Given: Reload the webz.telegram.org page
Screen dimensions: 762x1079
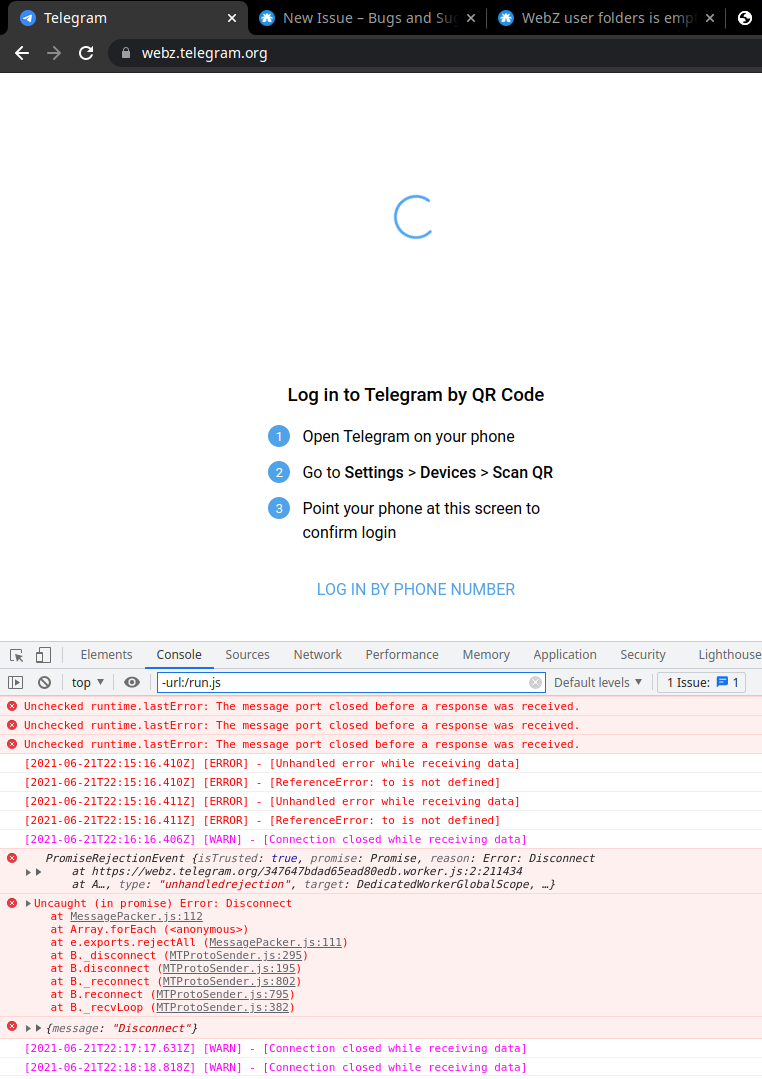Looking at the screenshot, I should point(86,53).
